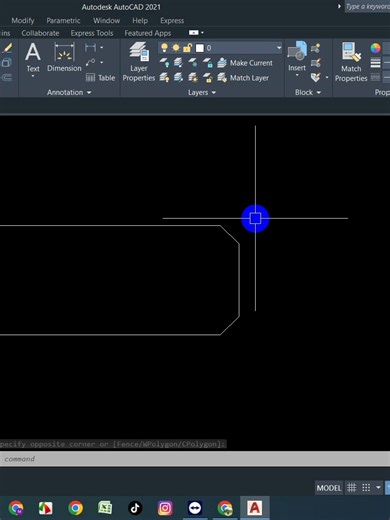Click the Make Current button
Viewport: 390px width, 520px height.
point(245,63)
